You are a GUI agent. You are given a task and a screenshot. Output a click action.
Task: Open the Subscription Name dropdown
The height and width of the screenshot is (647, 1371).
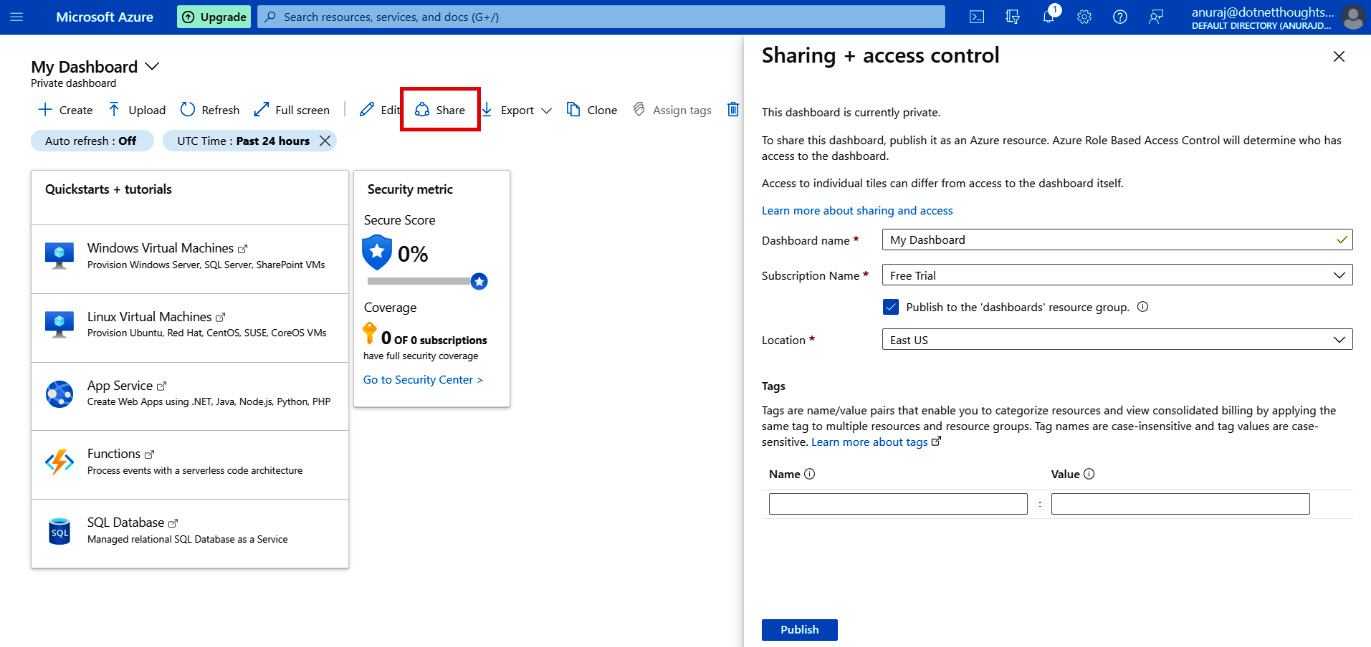pos(1117,275)
